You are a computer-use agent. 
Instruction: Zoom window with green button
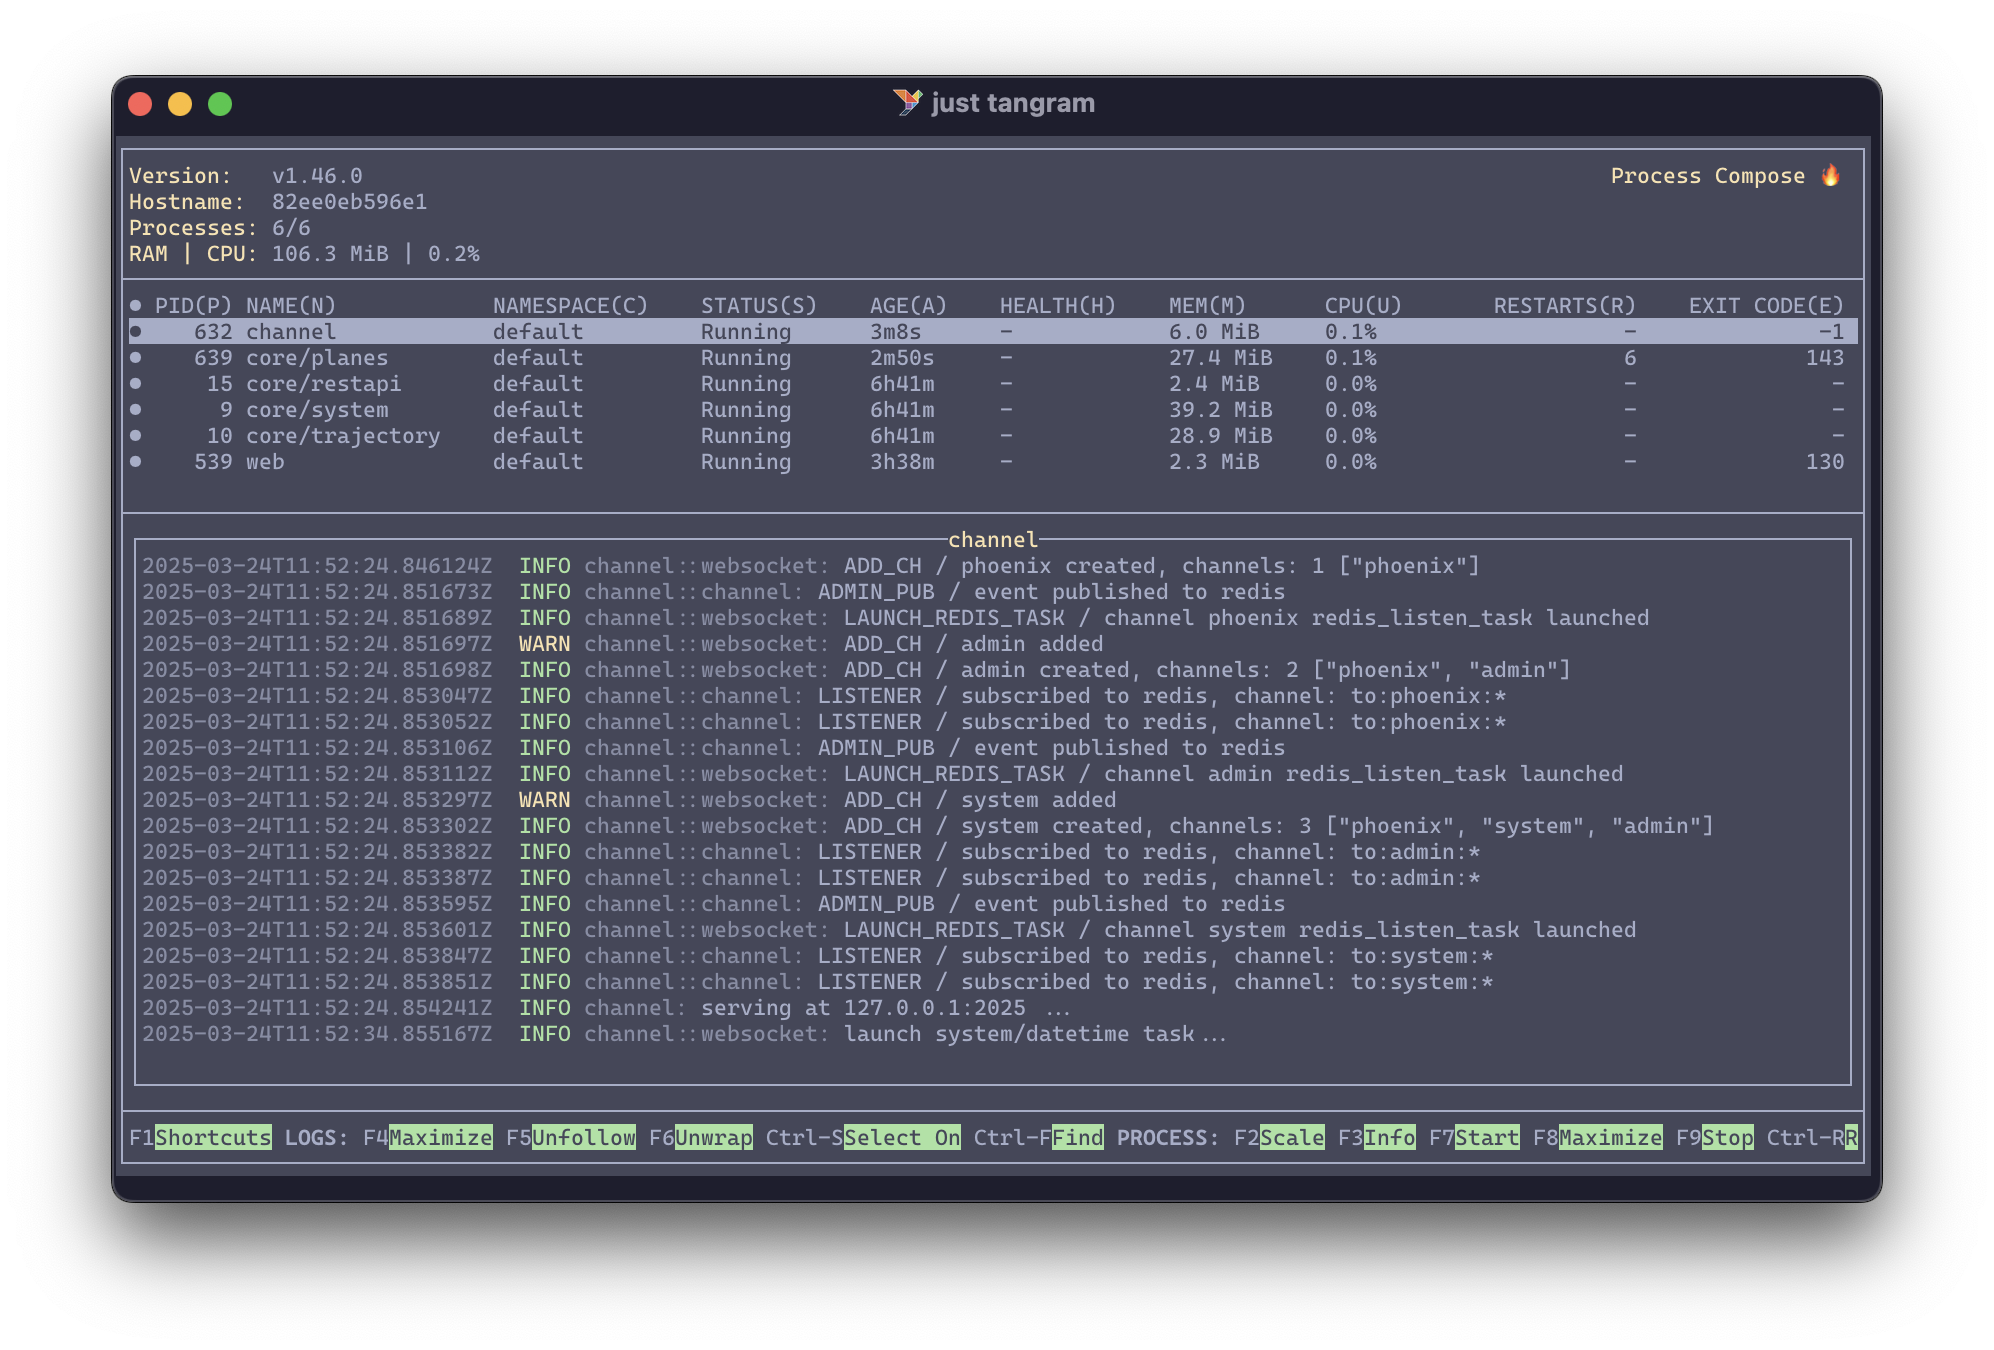click(220, 104)
